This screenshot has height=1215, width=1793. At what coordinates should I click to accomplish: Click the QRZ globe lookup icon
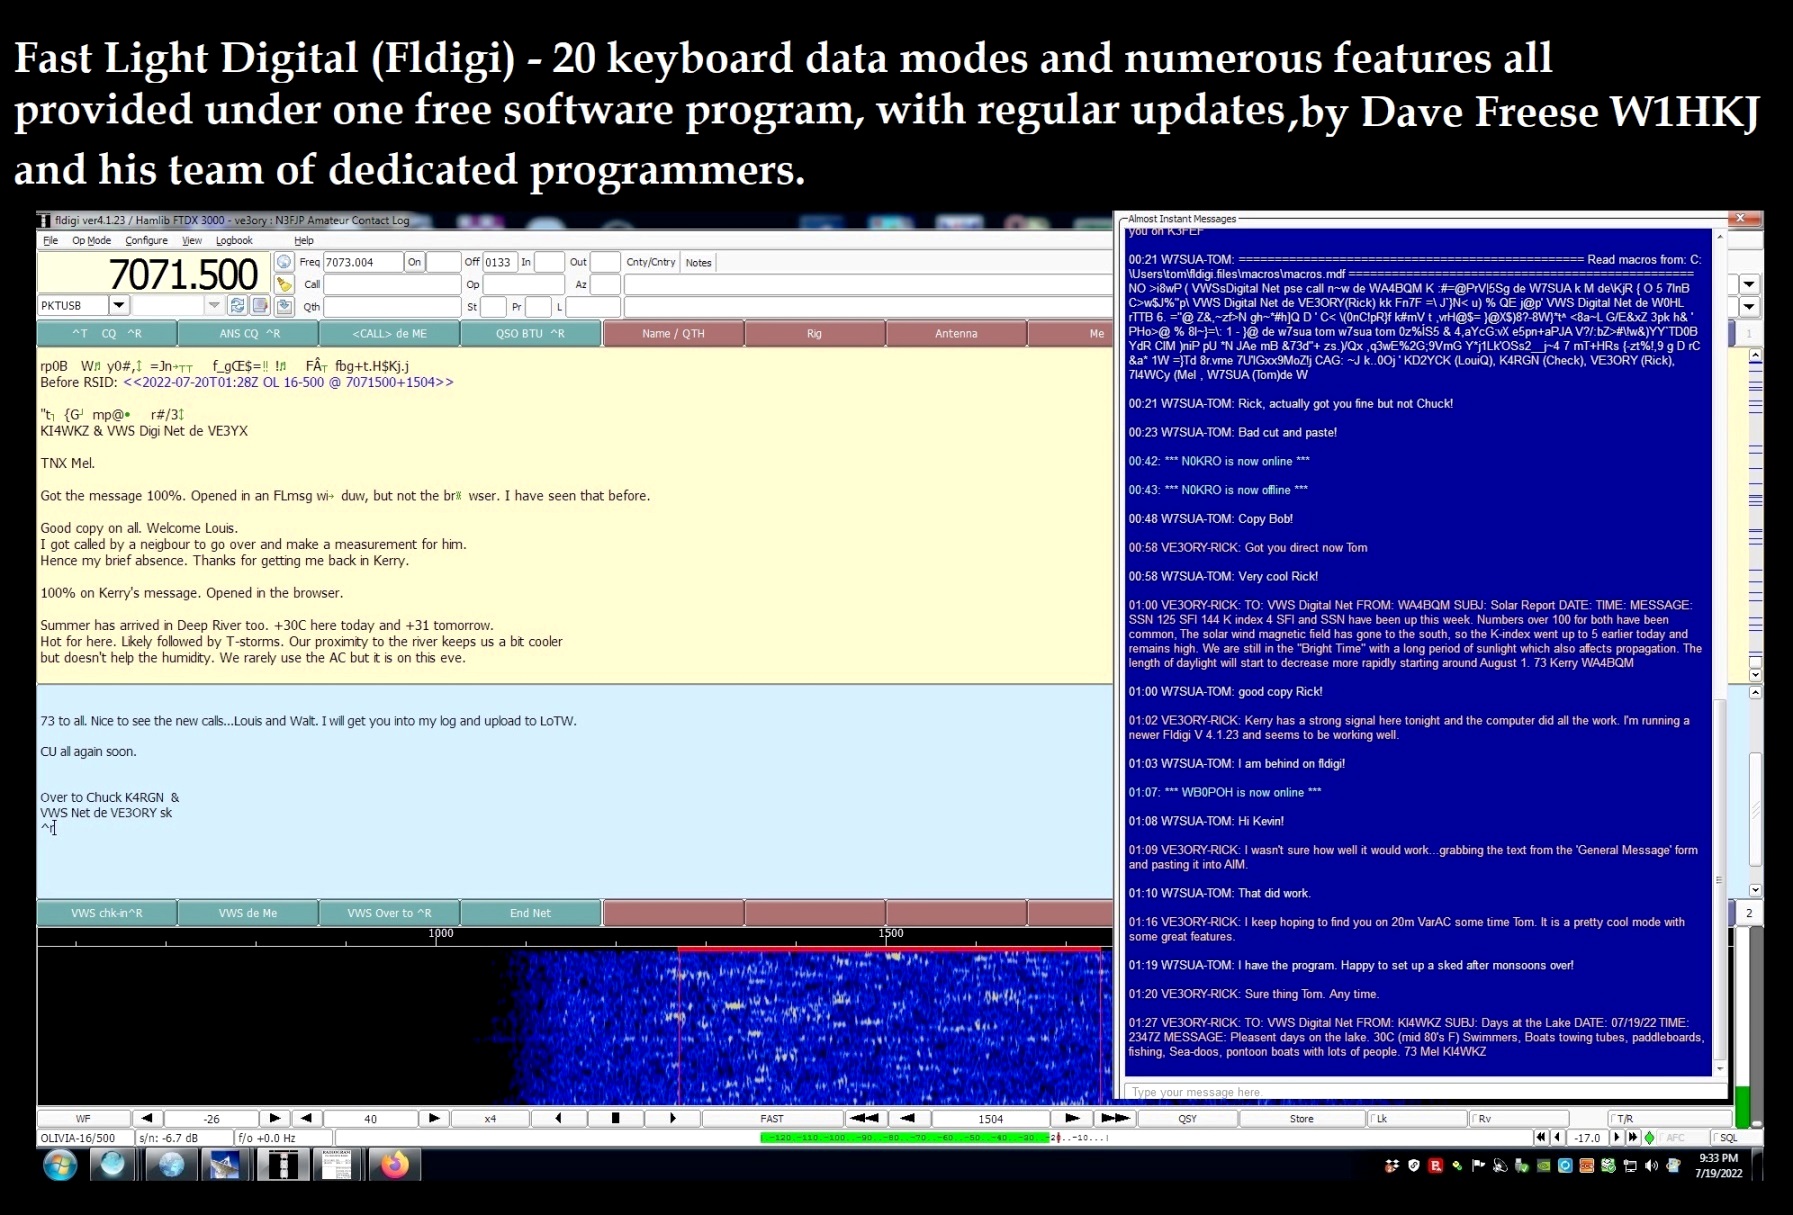[x=284, y=262]
